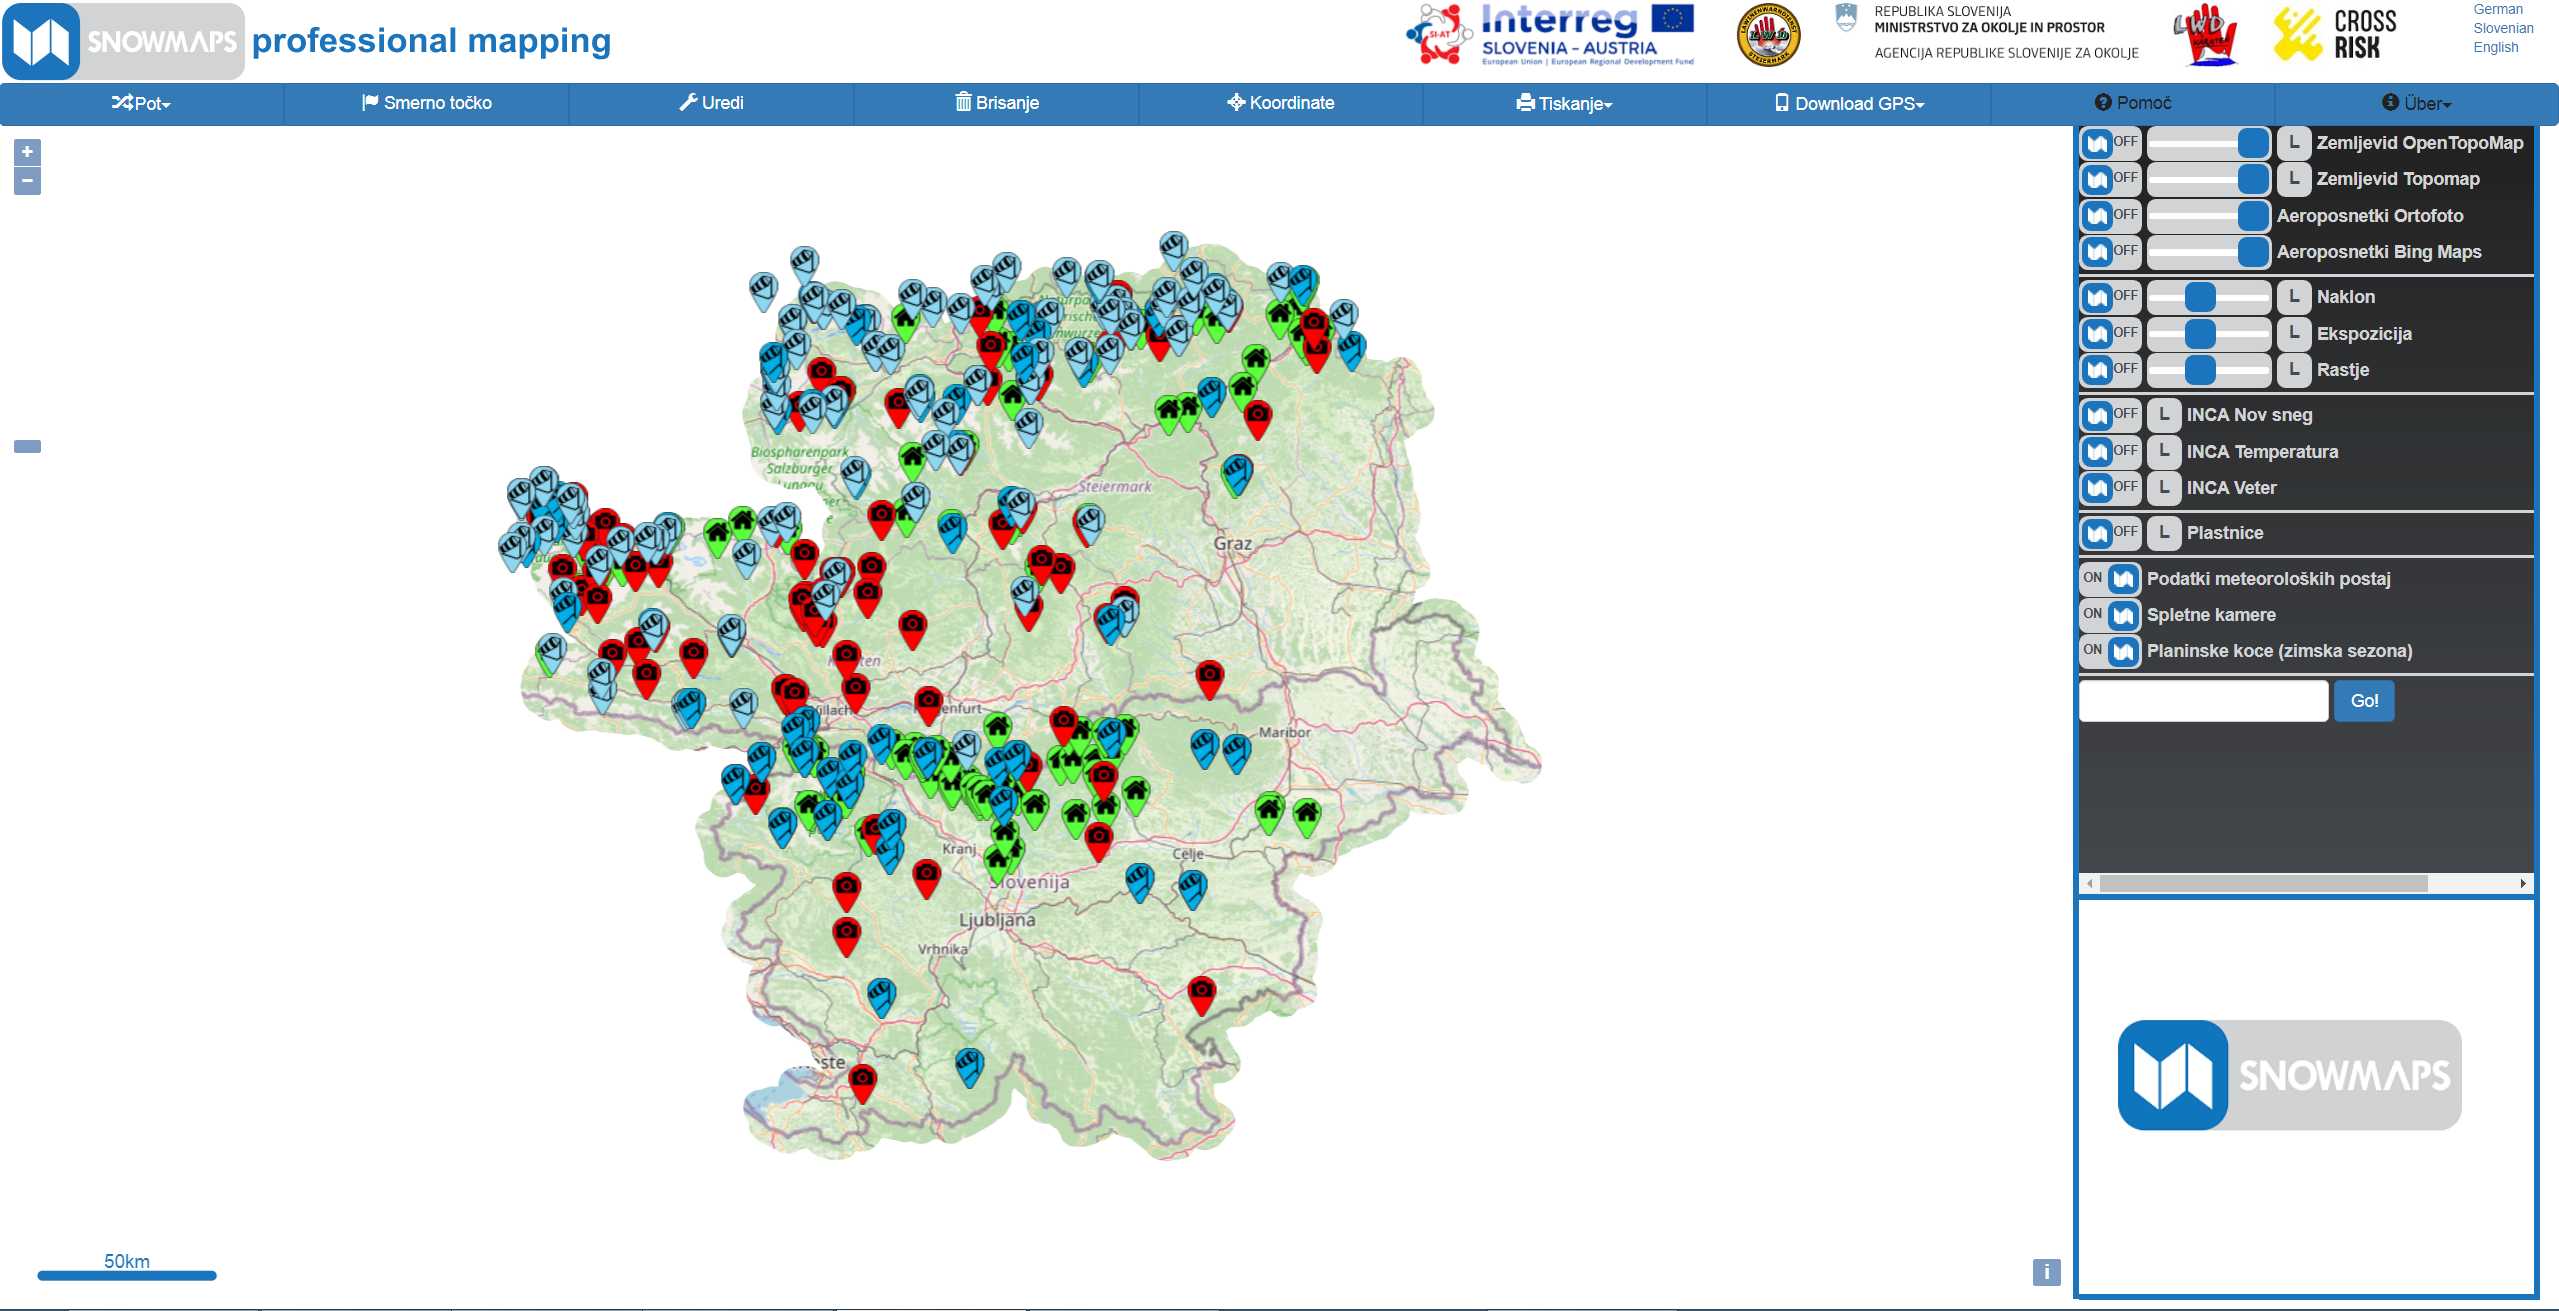The image size is (2559, 1311).
Task: Disable Planinske koce (zimska sezona) layer
Action: point(2109,651)
